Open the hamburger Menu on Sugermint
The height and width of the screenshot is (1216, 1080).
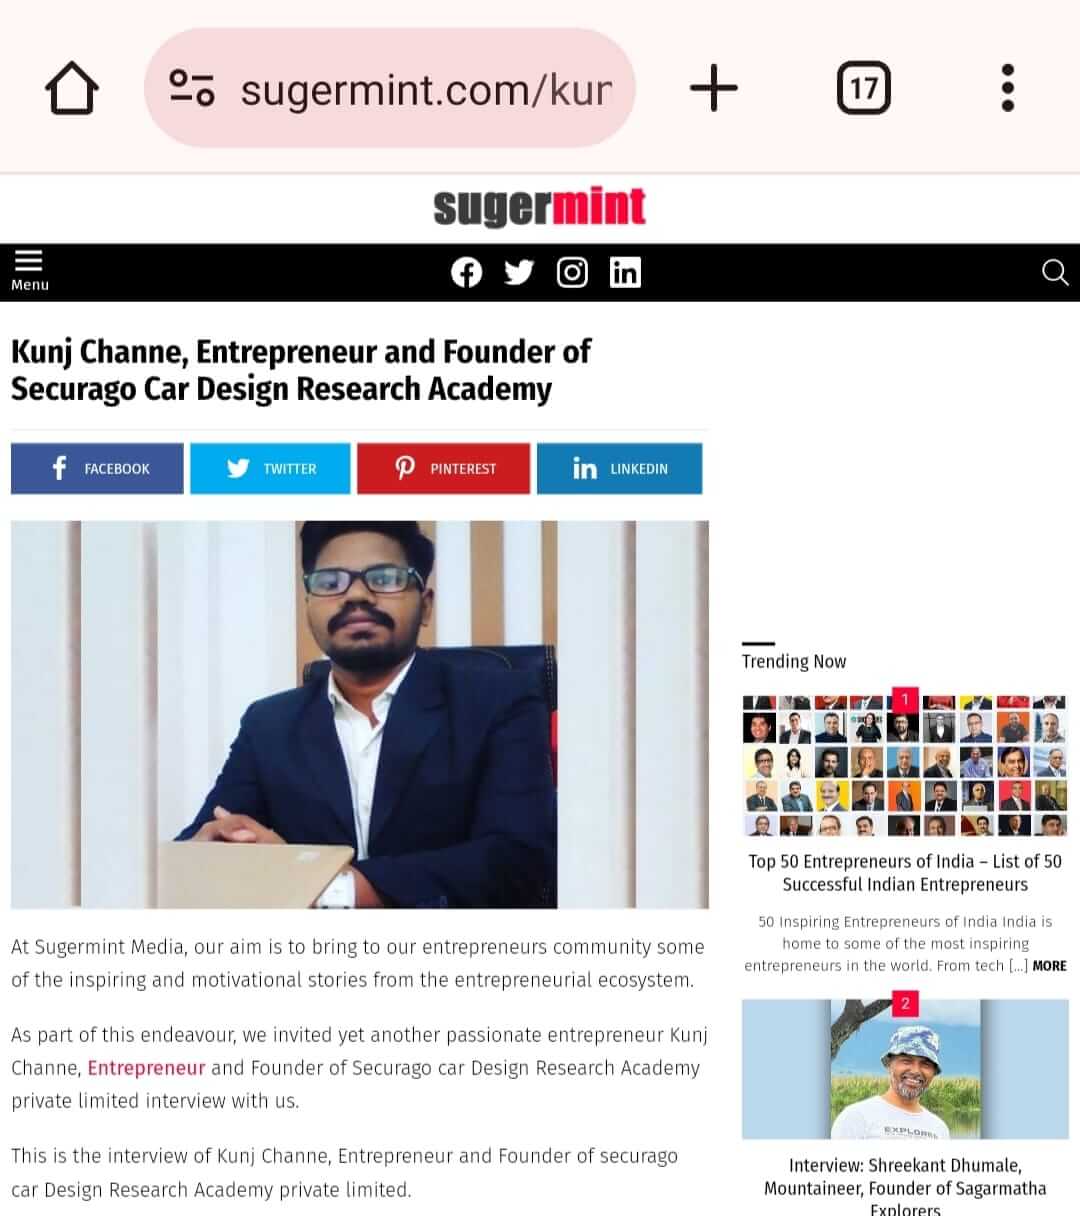[29, 271]
